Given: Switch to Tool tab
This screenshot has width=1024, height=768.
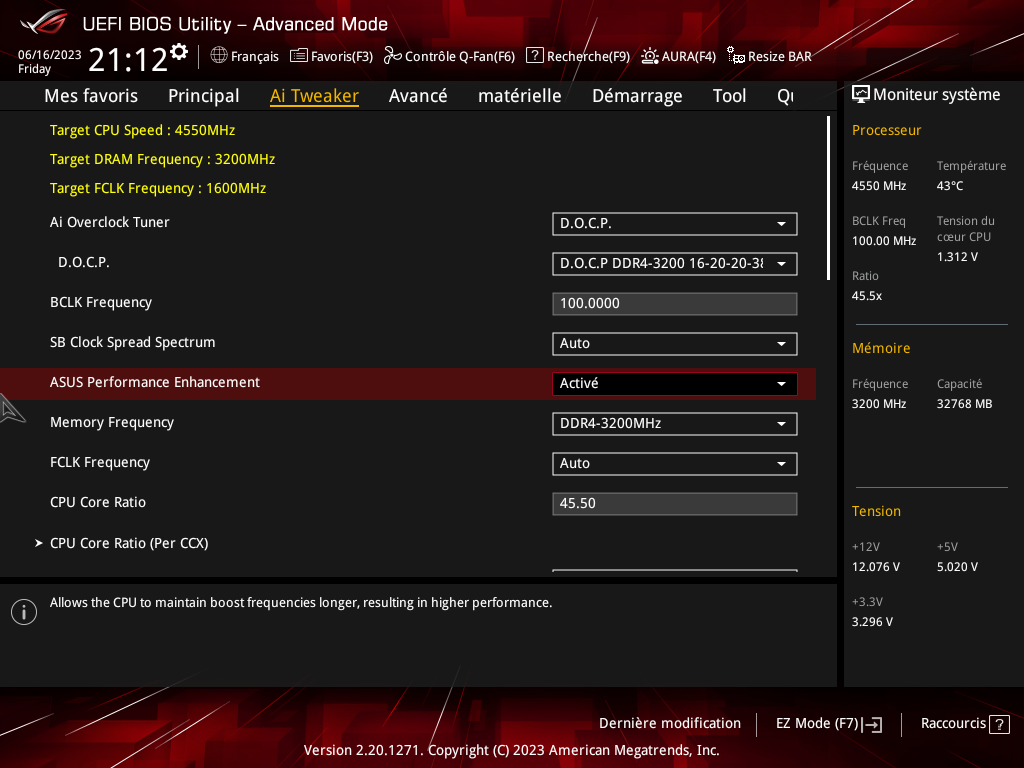Looking at the screenshot, I should [x=729, y=96].
